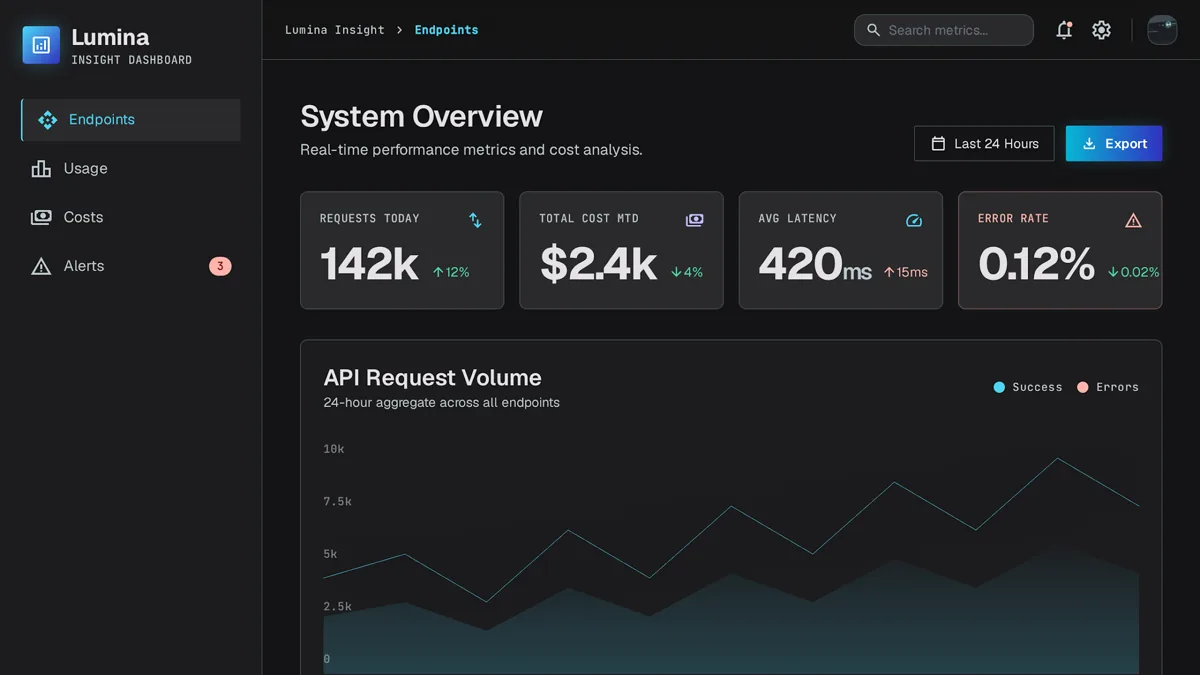Toggle Success series in chart legend
This screenshot has width=1200, height=675.
1028,387
